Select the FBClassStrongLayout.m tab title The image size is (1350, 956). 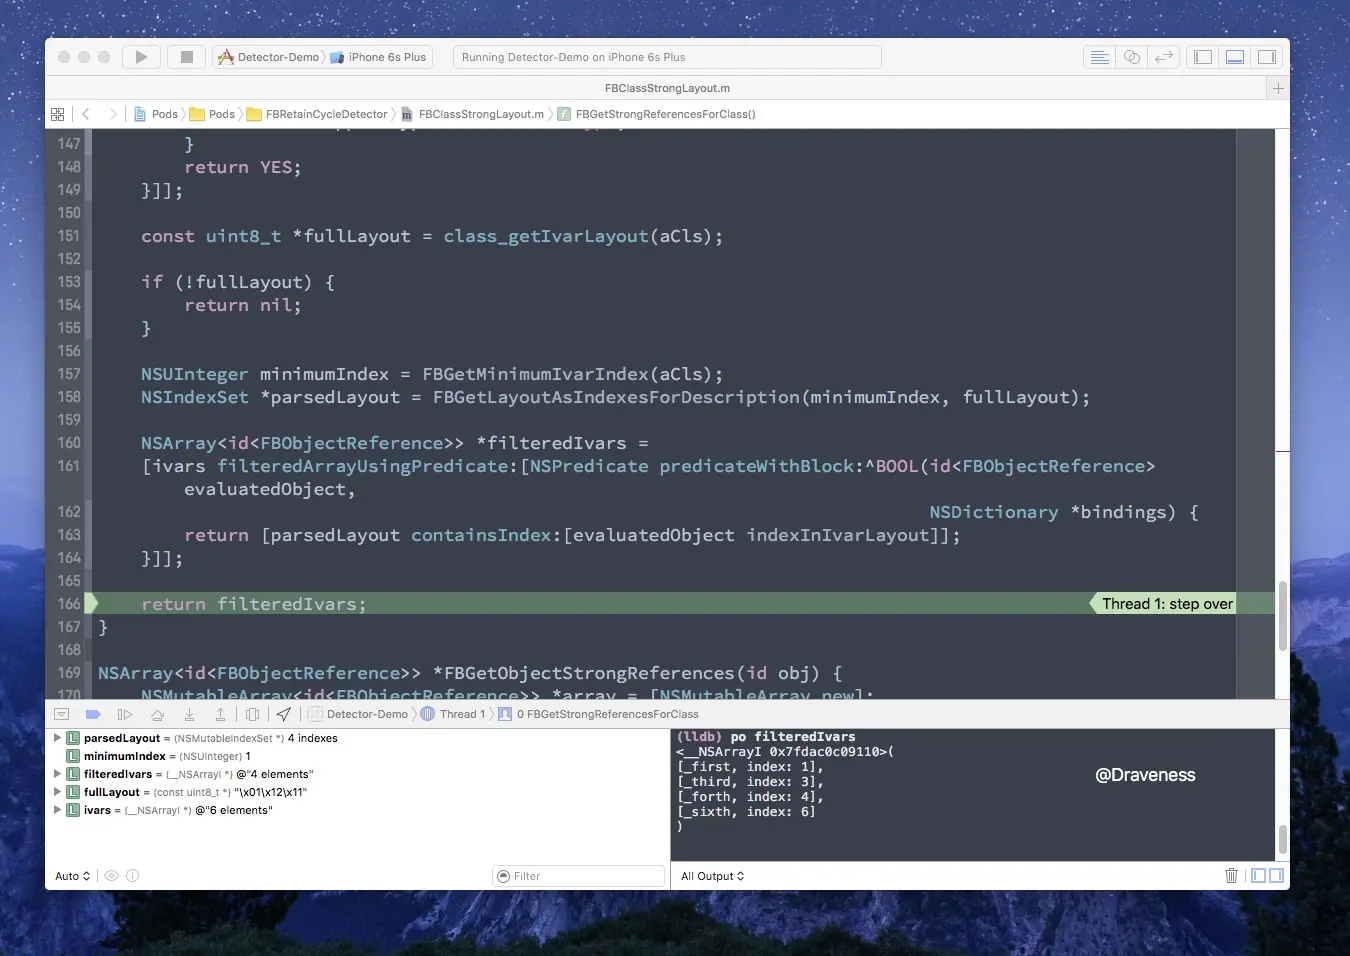[667, 88]
